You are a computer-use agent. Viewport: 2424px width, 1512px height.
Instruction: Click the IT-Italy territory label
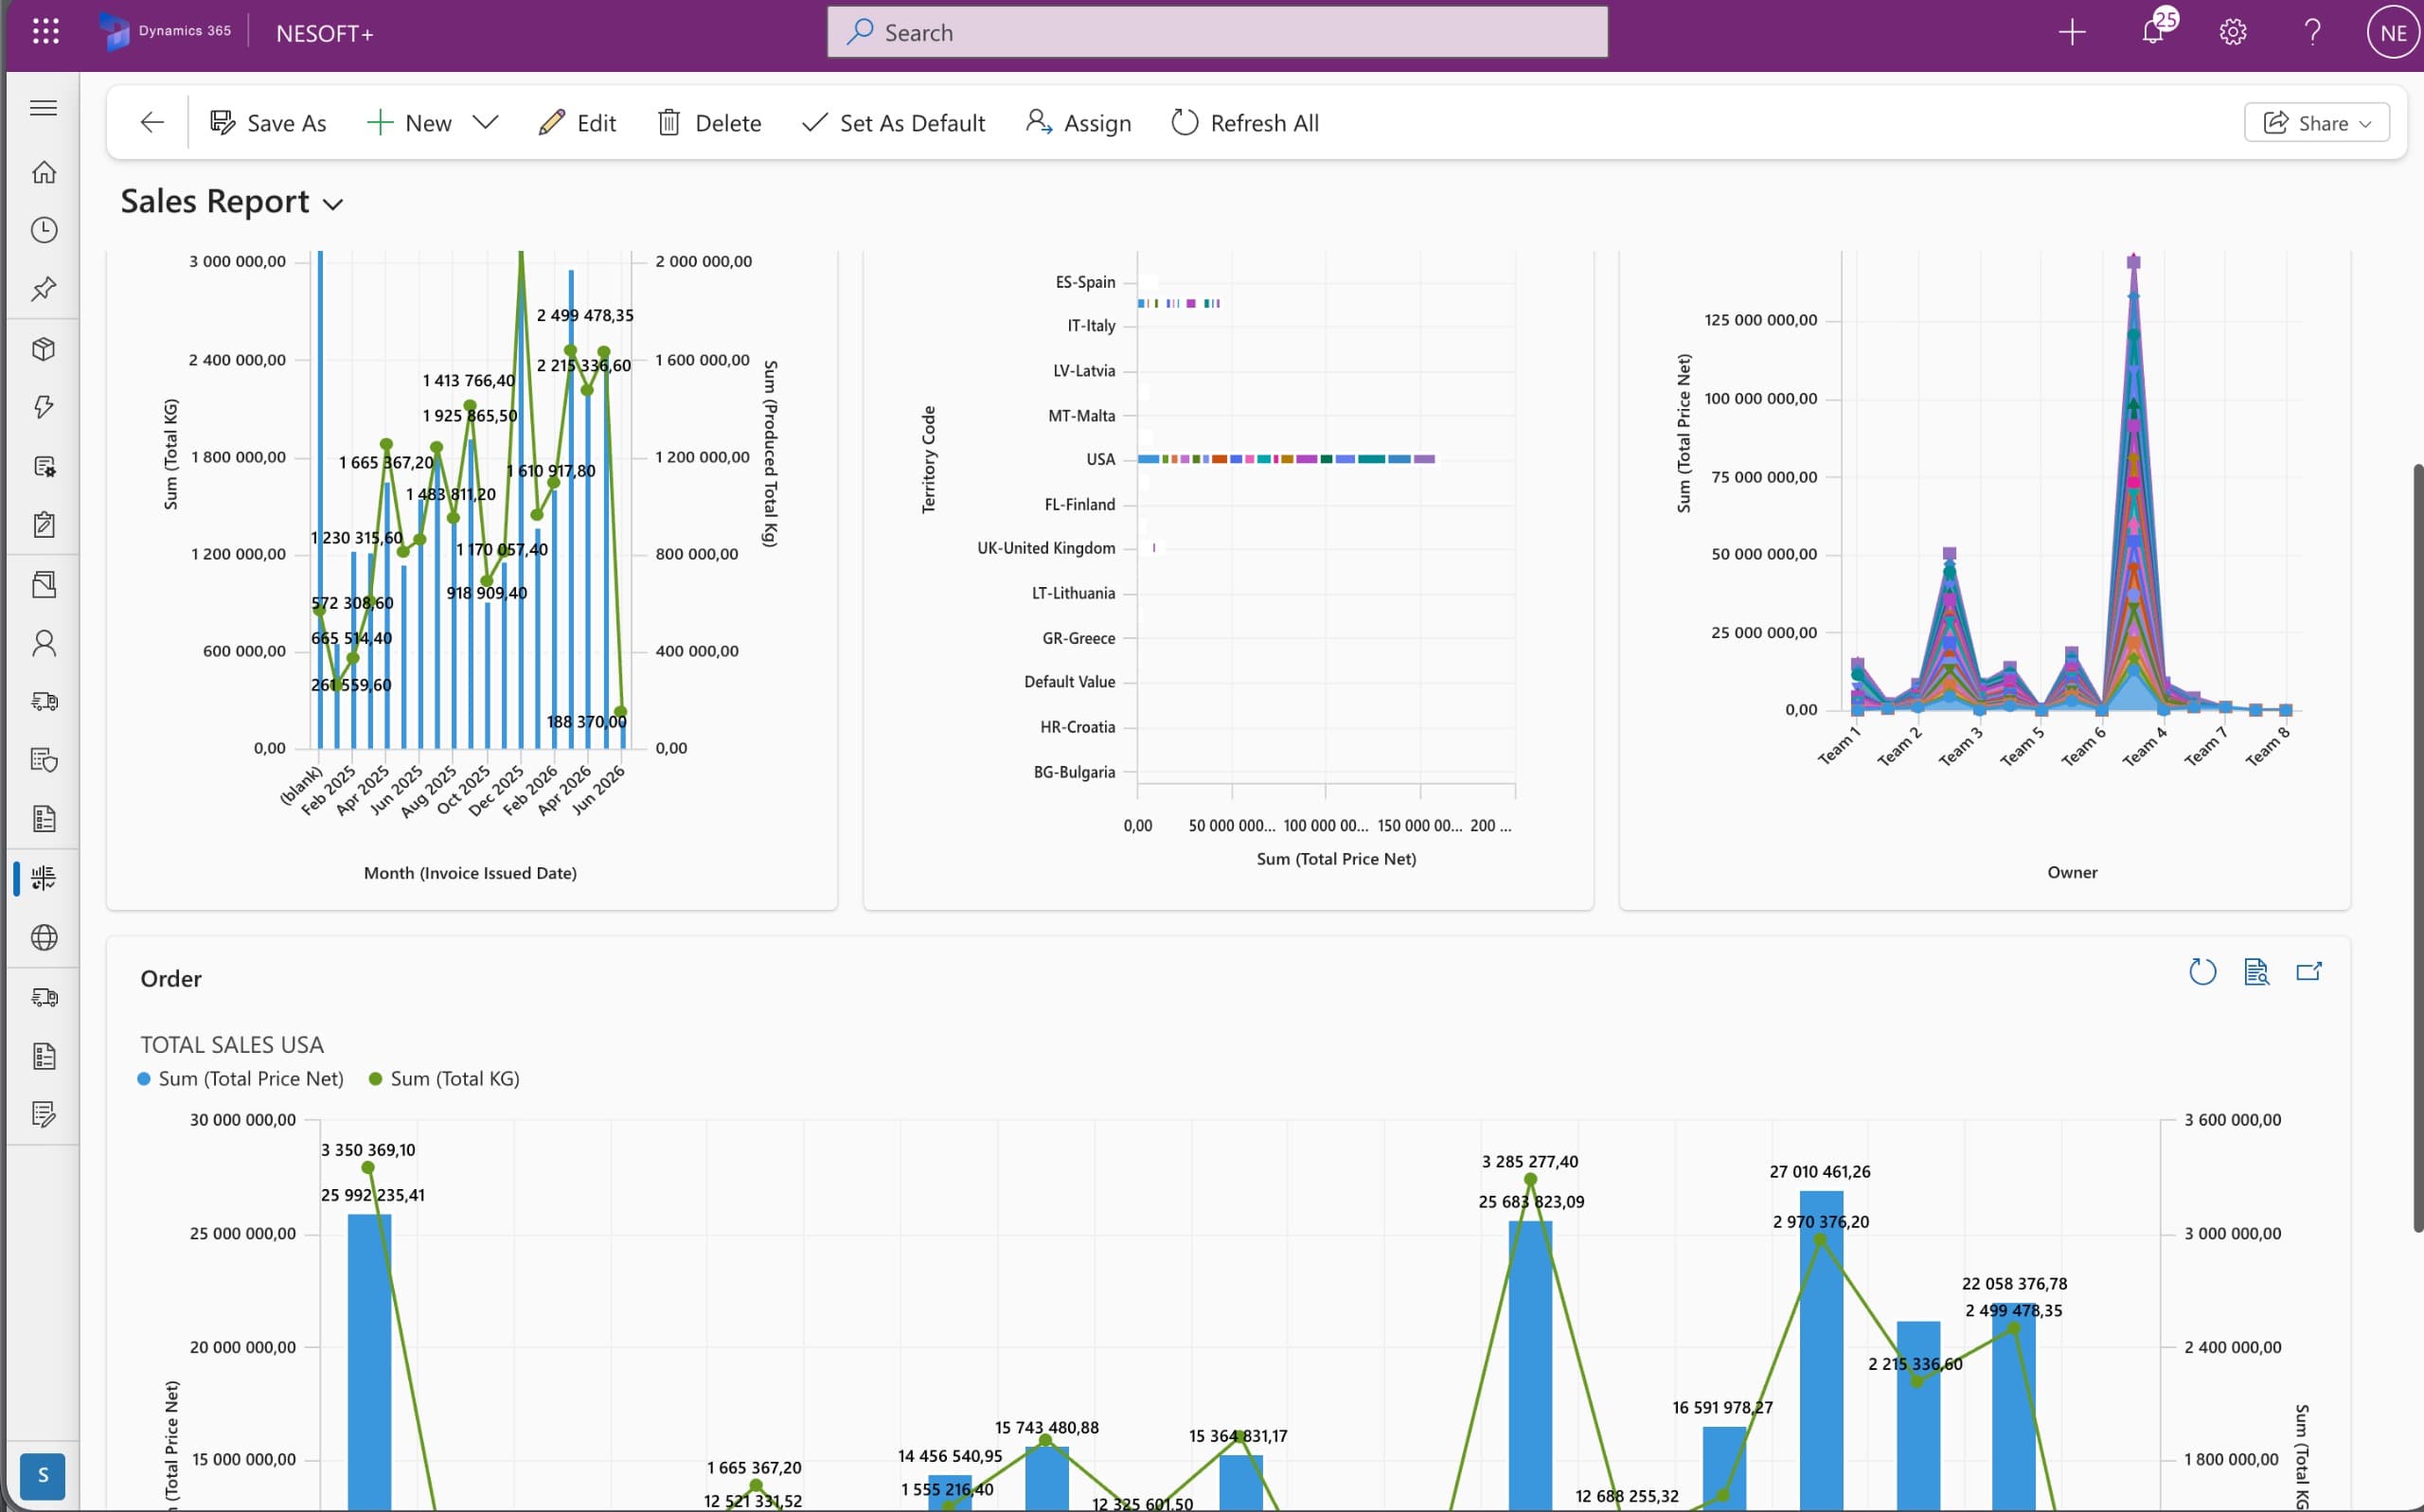point(1091,325)
